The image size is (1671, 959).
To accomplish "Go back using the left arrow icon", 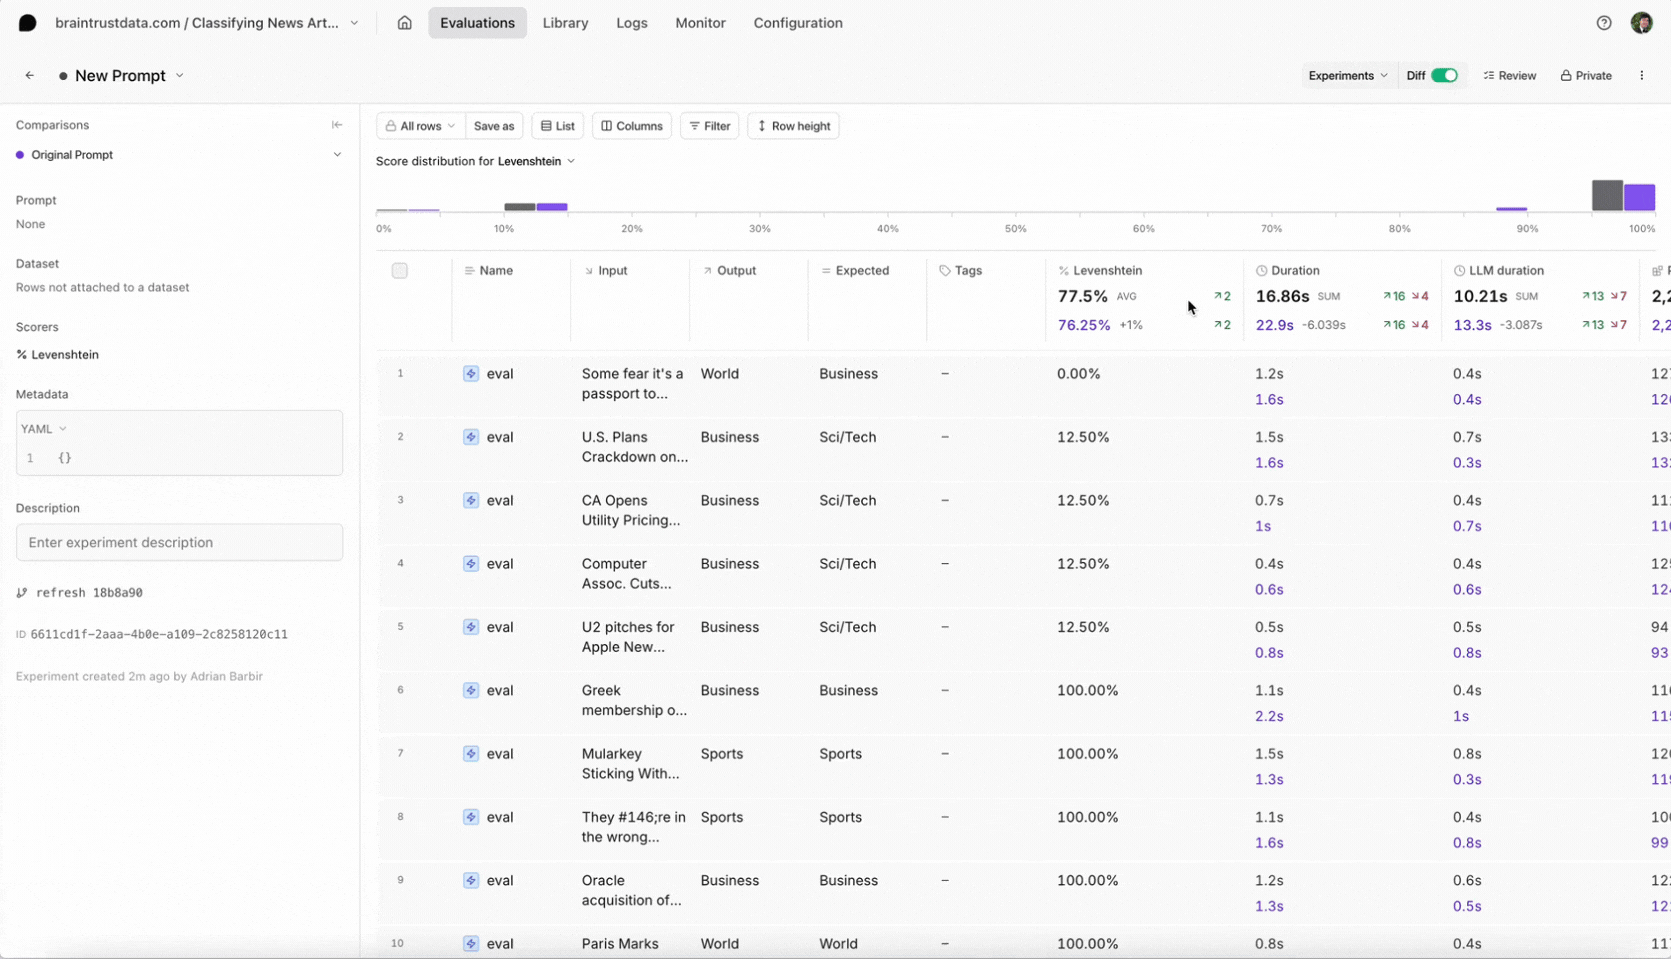I will click(30, 76).
